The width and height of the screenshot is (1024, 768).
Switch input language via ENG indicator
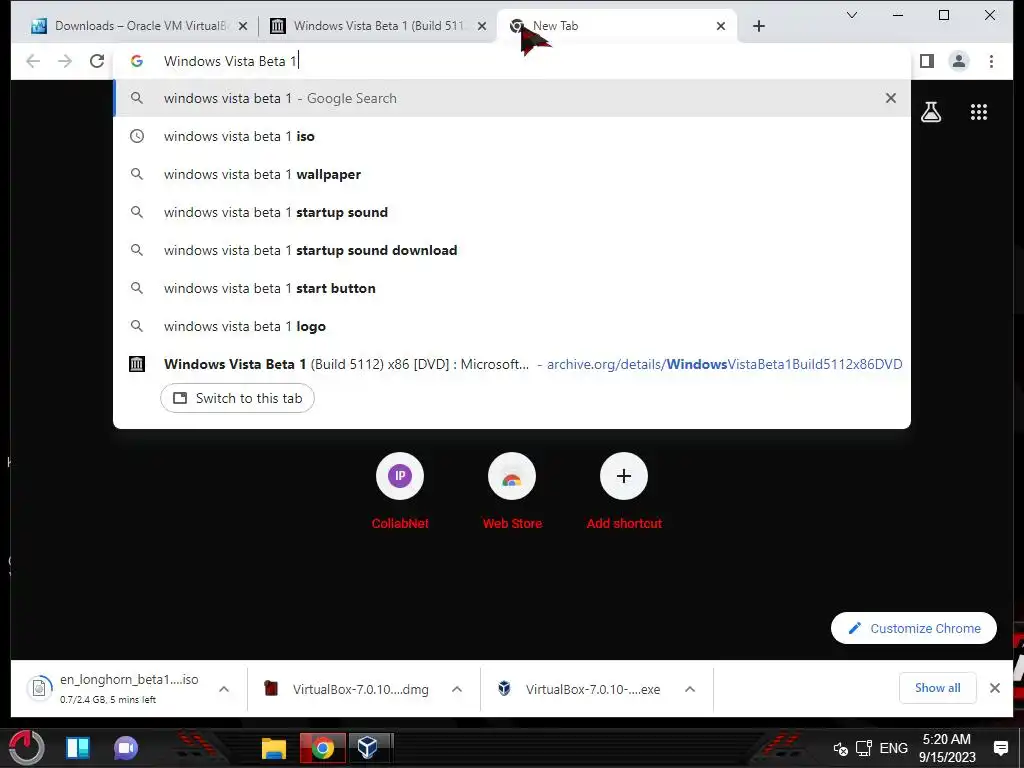tap(893, 748)
